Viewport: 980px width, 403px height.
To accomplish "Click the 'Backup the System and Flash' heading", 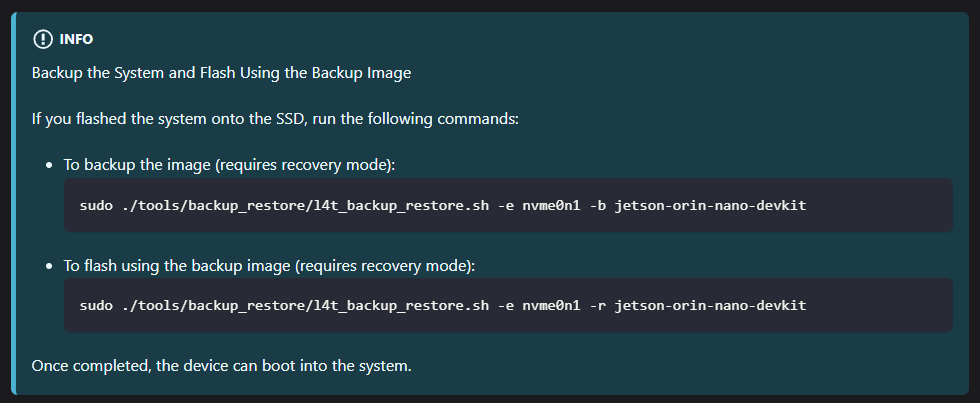I will (x=221, y=72).
